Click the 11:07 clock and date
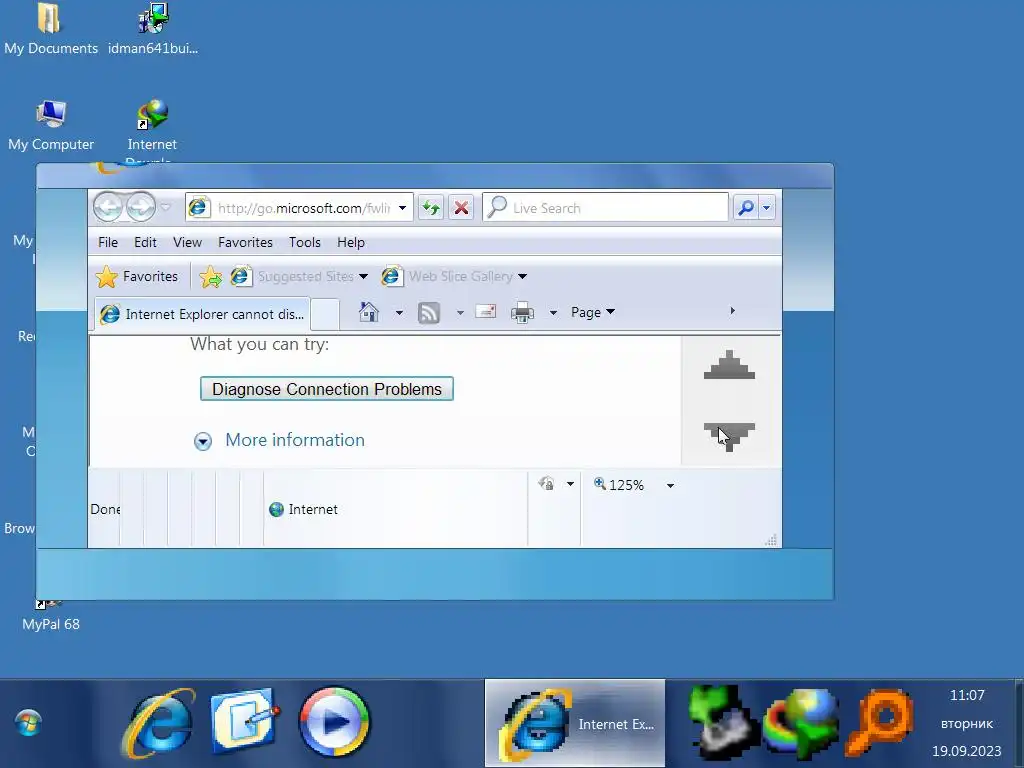Screen dimensions: 1024x768 [x=967, y=723]
